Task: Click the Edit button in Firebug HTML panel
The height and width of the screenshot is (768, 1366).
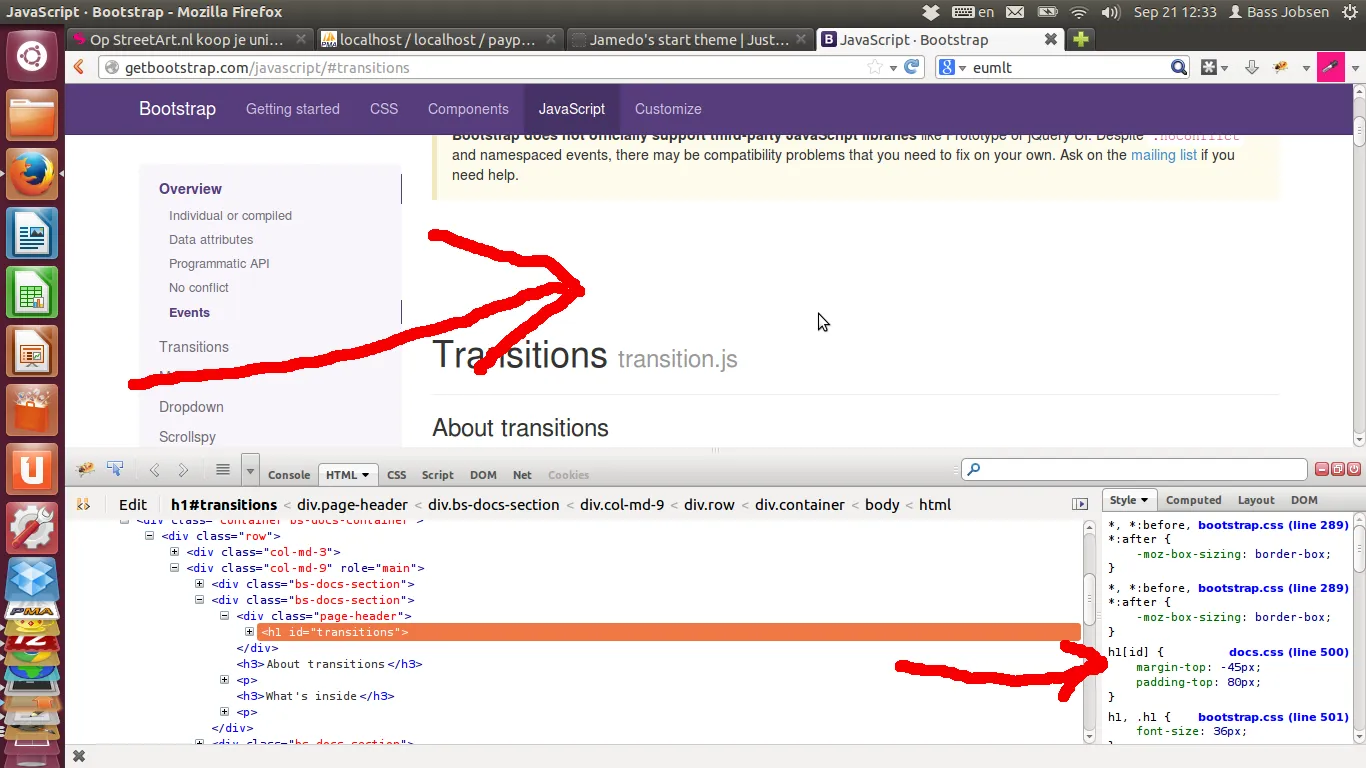Action: (133, 505)
